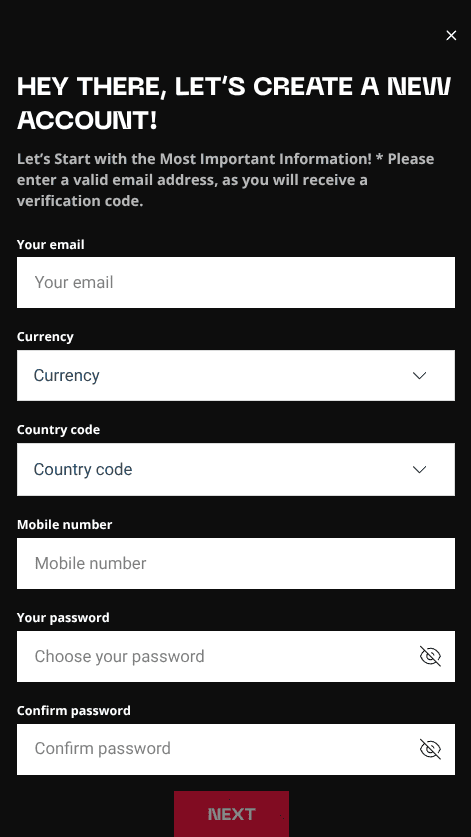The height and width of the screenshot is (837, 471).
Task: Click the verification code instruction paragraph
Action: tap(225, 180)
